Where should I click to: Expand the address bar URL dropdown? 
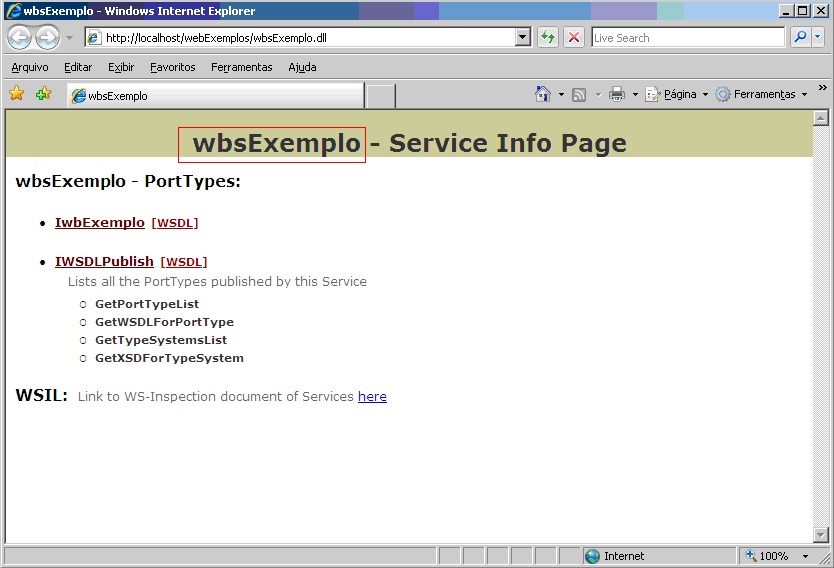pyautogui.click(x=523, y=38)
